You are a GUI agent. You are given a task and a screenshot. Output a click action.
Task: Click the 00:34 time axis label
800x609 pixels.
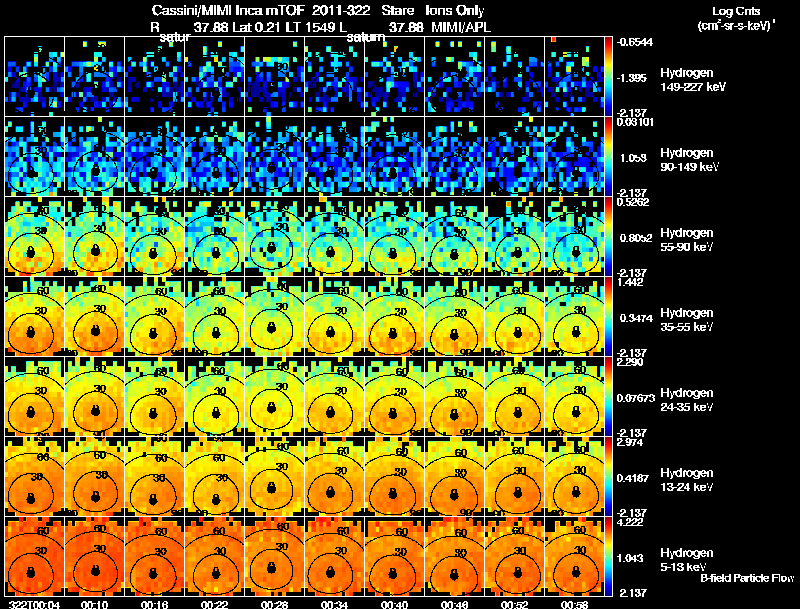pos(335,604)
